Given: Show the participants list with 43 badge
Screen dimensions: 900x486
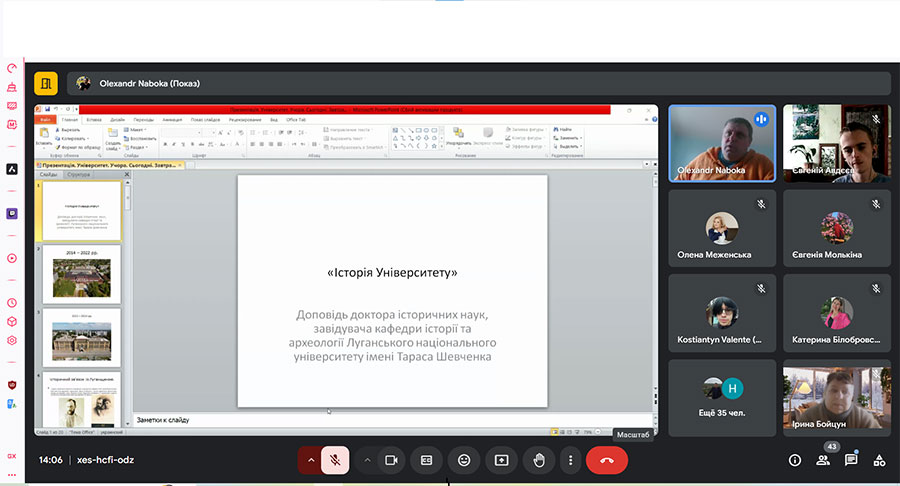Looking at the screenshot, I should tap(823, 460).
